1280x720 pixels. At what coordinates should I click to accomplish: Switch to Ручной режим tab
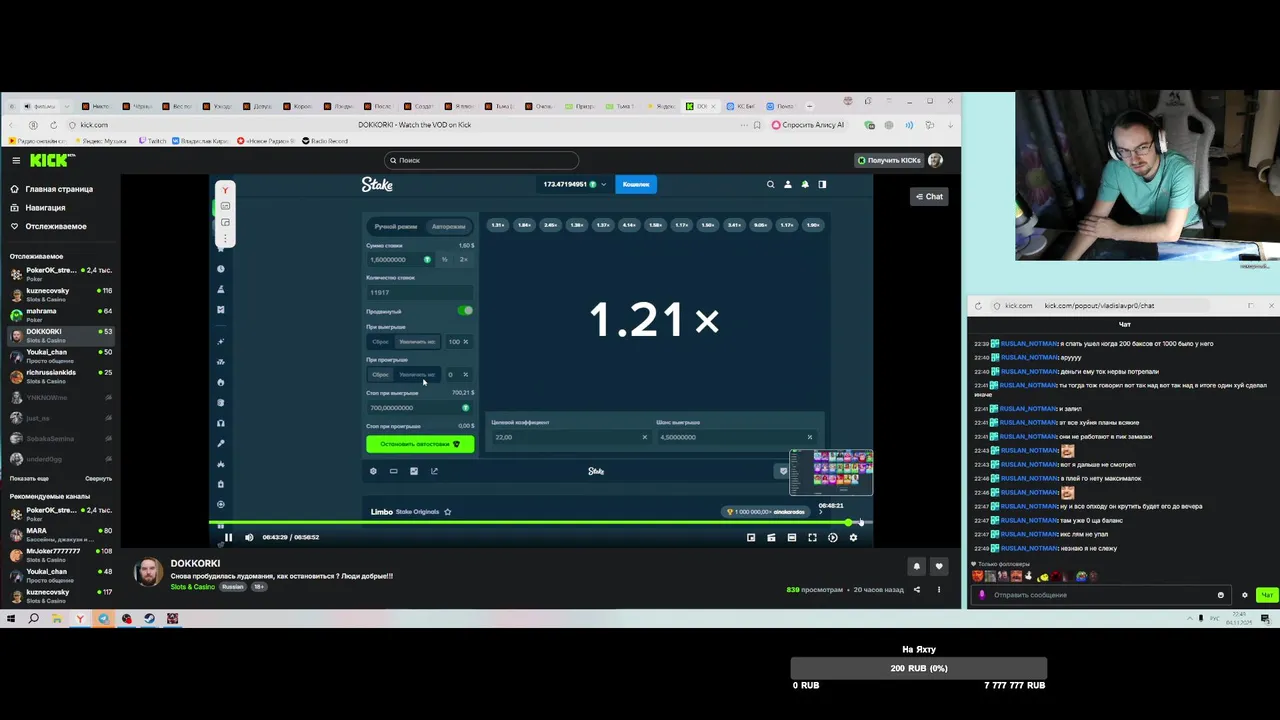tap(396, 227)
